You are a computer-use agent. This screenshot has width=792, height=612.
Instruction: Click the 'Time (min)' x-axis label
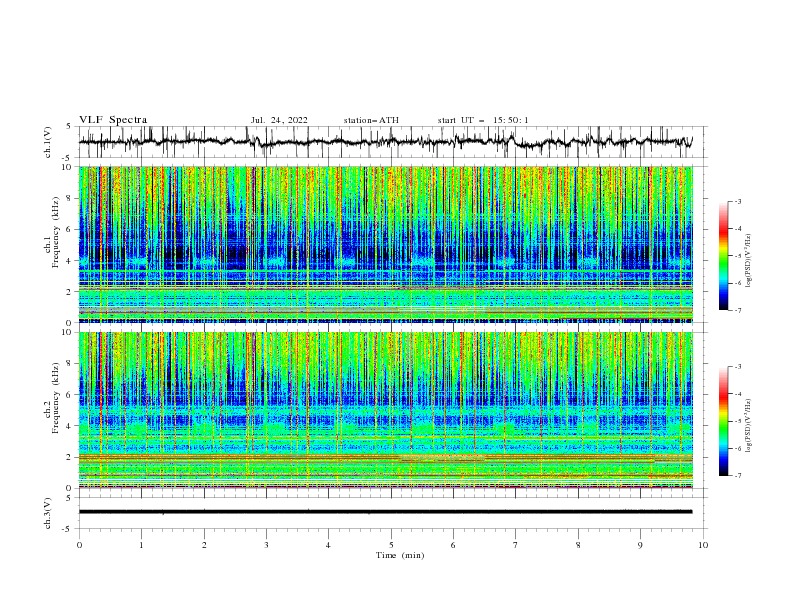point(400,555)
